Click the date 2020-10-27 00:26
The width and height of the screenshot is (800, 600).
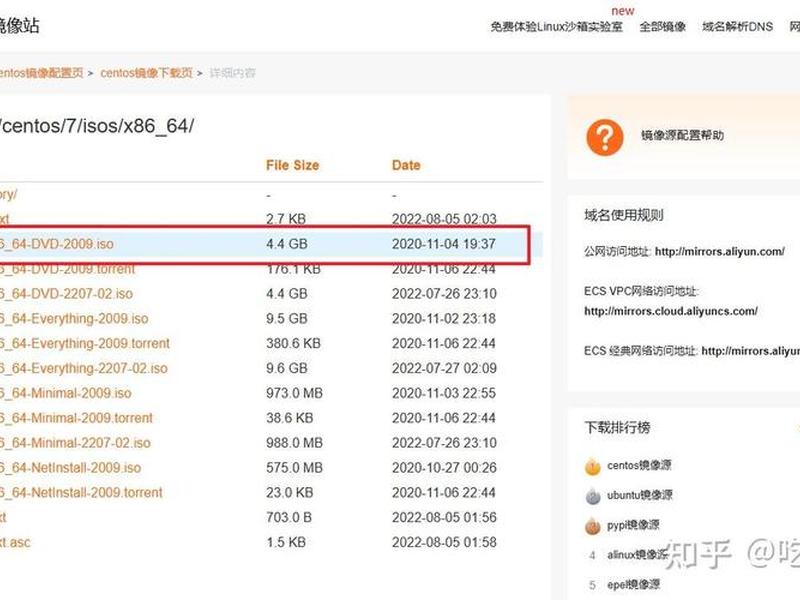click(x=444, y=468)
